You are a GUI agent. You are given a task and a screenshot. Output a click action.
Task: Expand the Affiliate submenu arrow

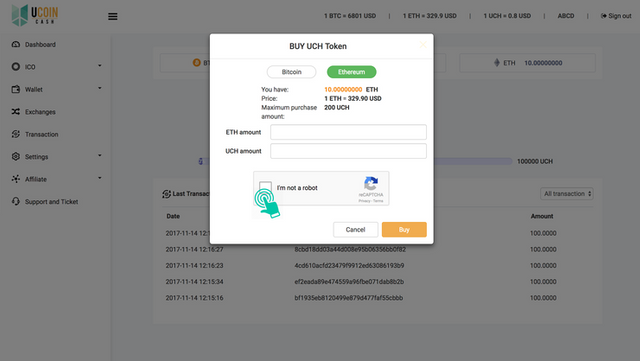coord(100,178)
